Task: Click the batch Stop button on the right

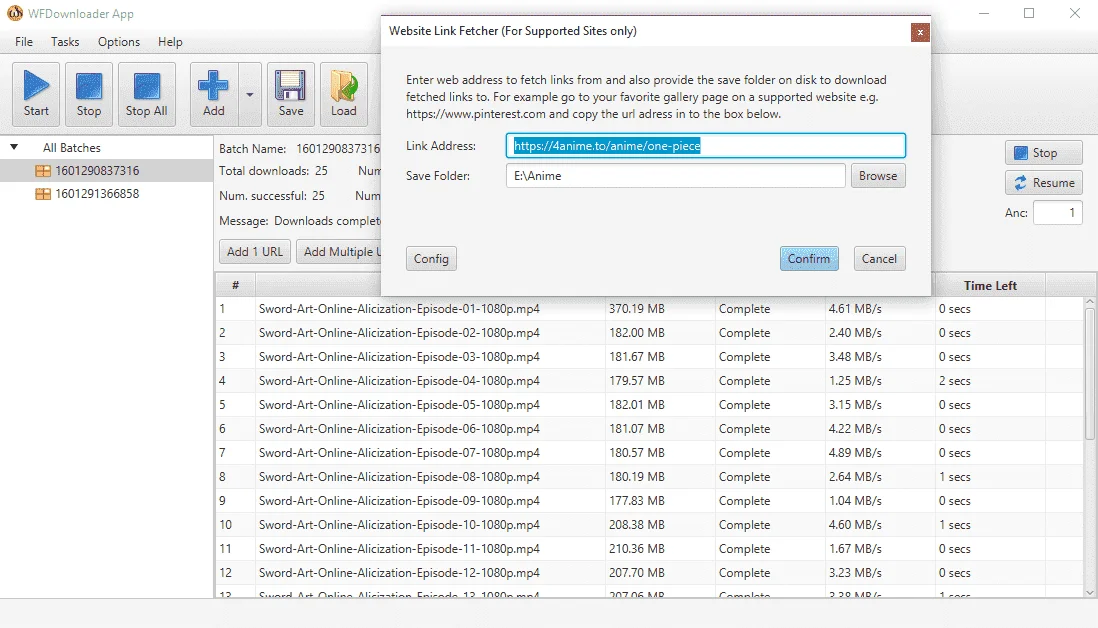Action: (x=1043, y=153)
